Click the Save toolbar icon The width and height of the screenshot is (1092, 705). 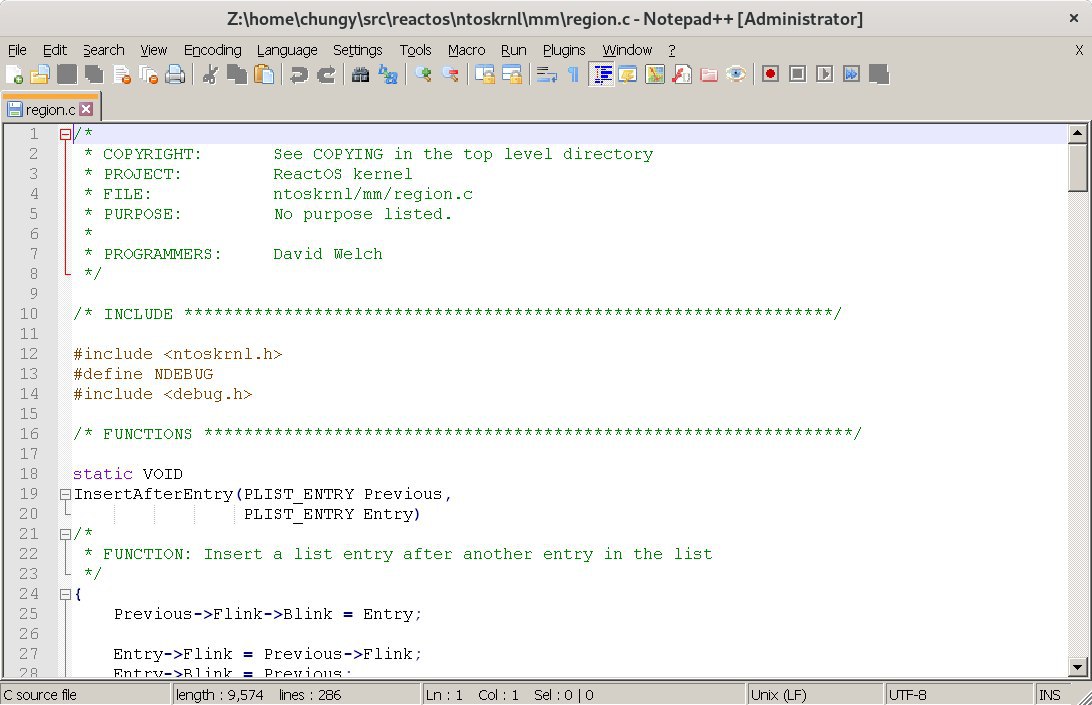pos(67,75)
